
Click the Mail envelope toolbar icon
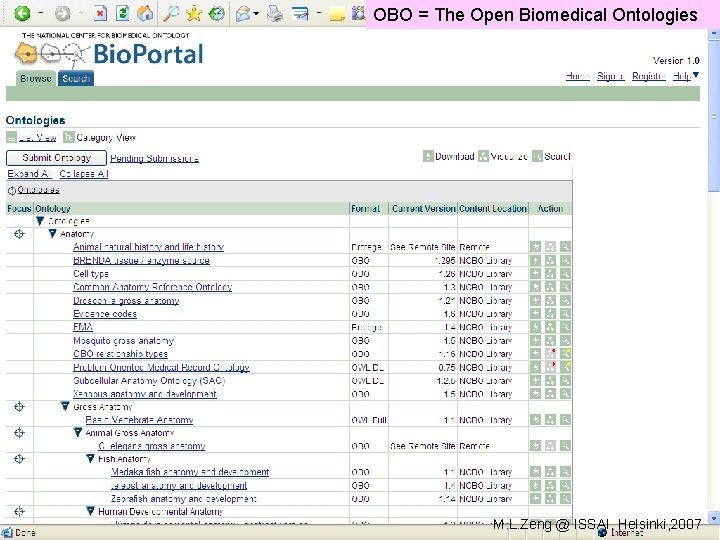[243, 14]
